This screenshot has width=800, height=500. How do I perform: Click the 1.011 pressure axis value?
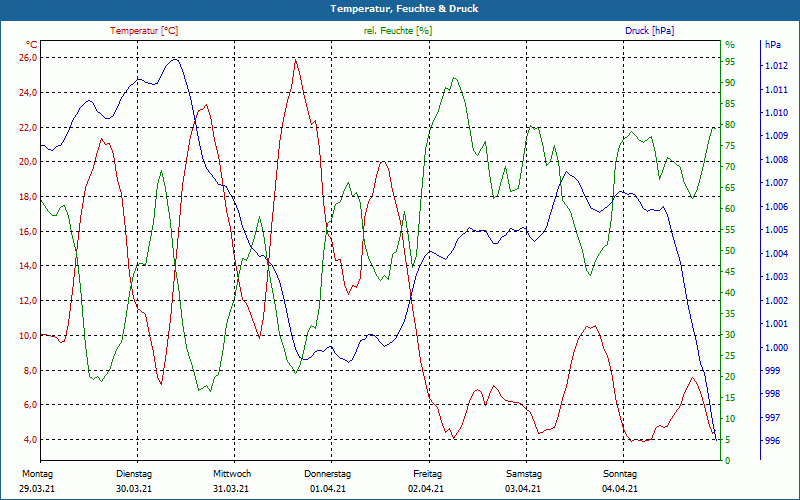776,90
